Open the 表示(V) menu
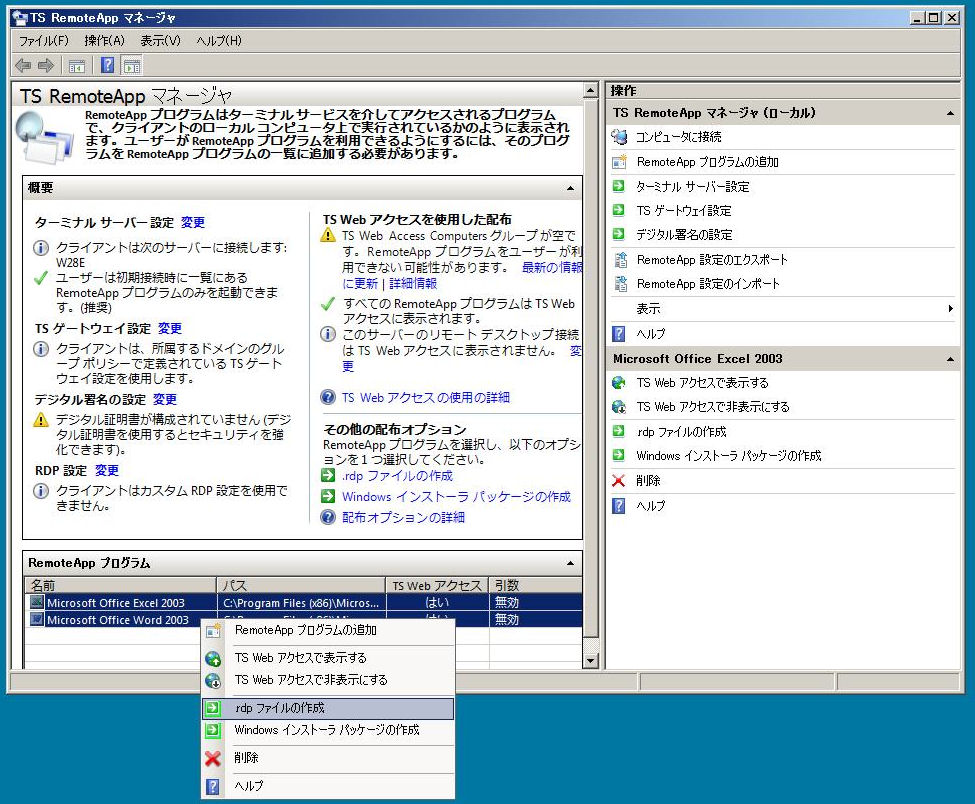This screenshot has height=804, width=975. (160, 41)
